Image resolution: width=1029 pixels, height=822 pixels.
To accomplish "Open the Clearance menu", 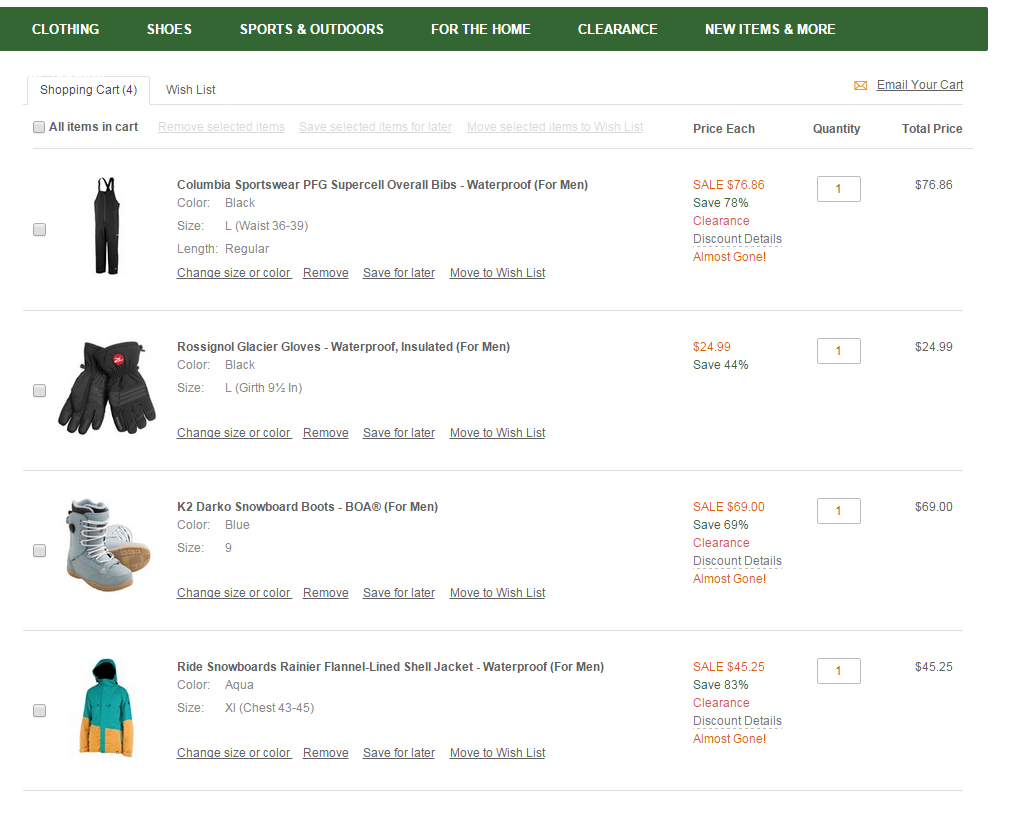I will point(618,29).
